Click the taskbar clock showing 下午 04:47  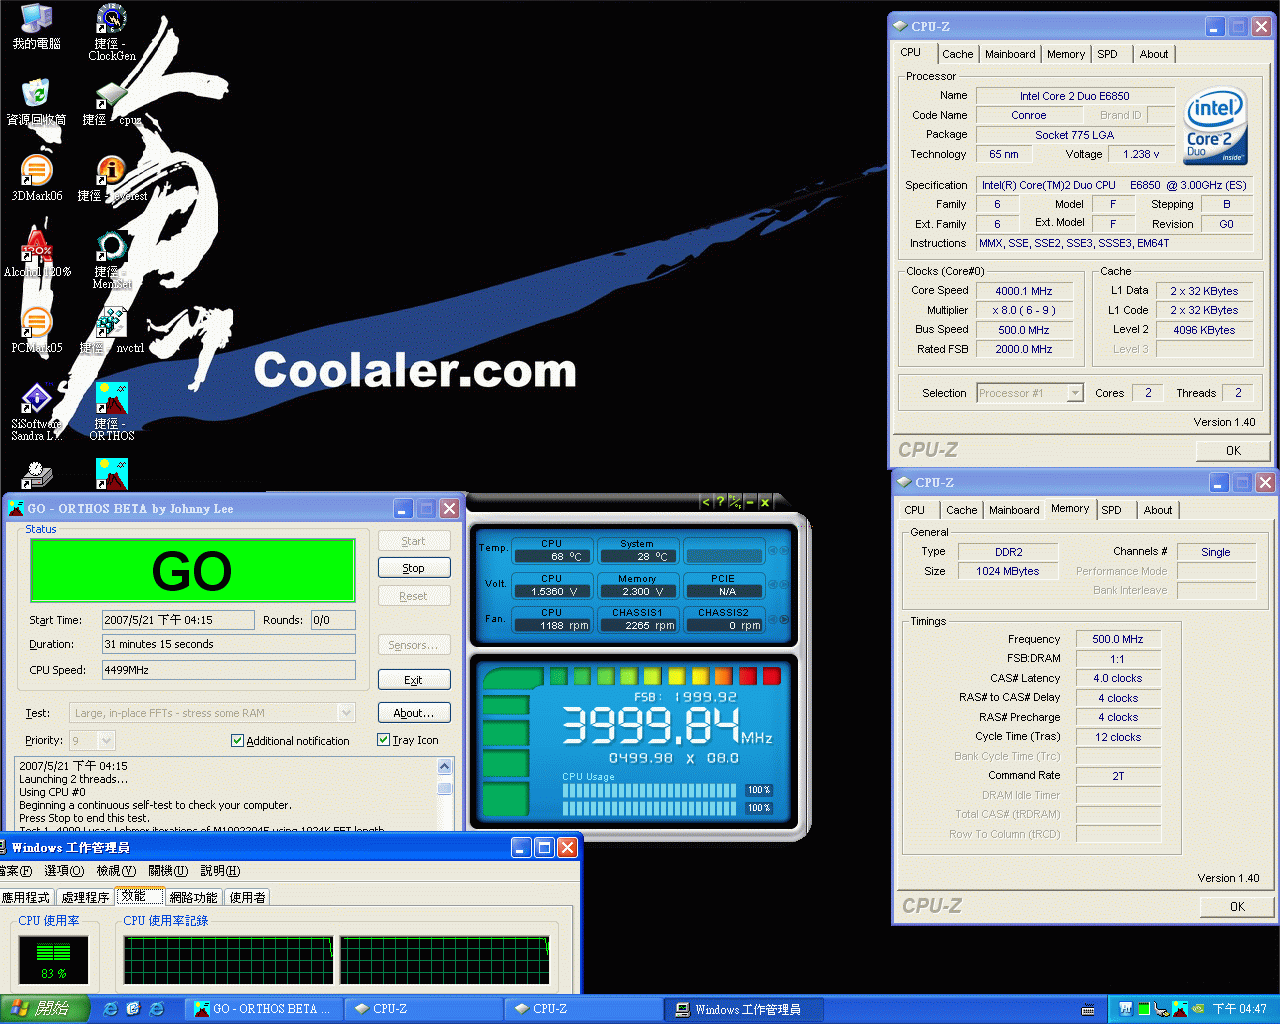pyautogui.click(x=1239, y=1009)
